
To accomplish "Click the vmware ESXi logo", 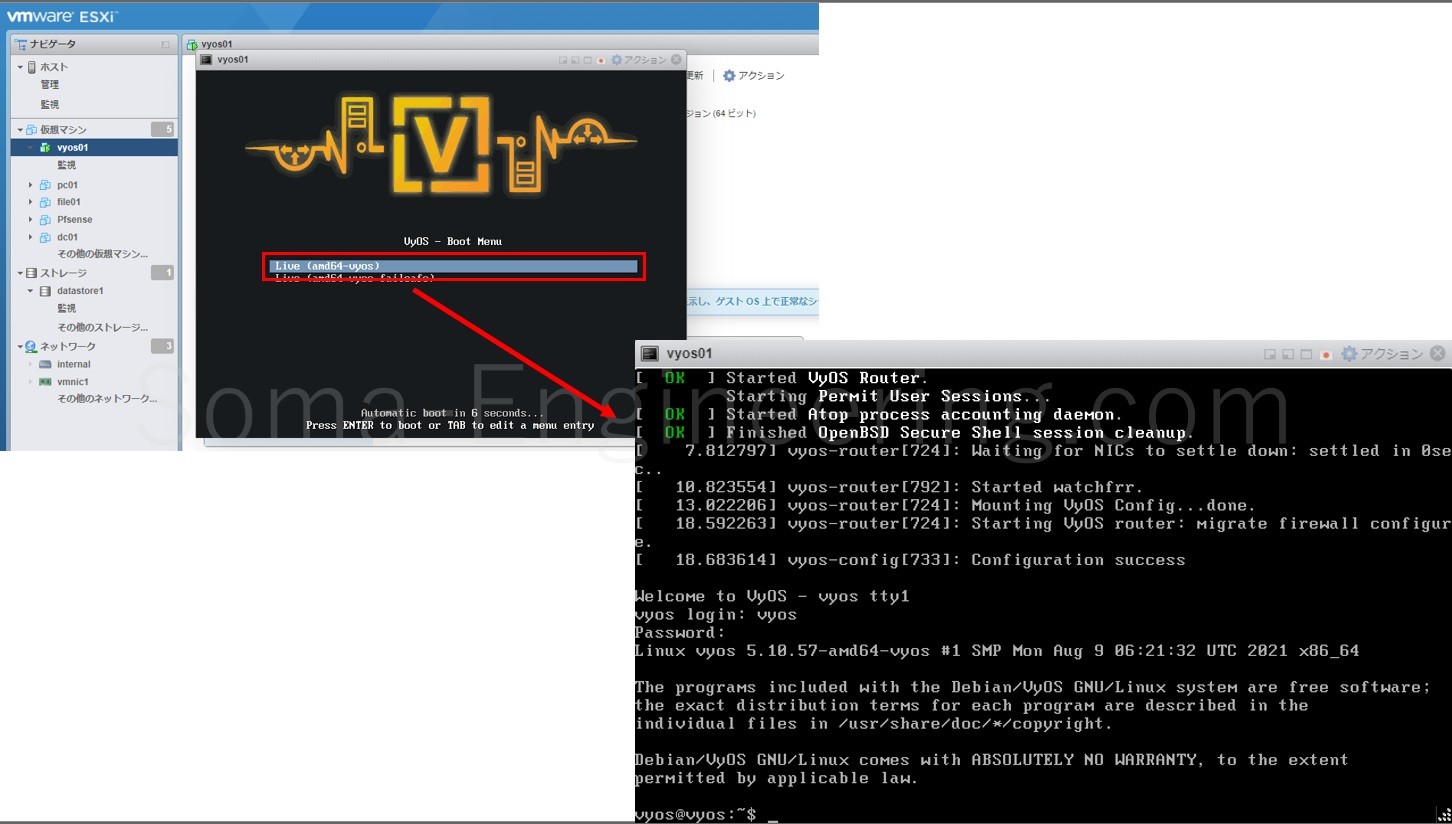I will [x=63, y=16].
